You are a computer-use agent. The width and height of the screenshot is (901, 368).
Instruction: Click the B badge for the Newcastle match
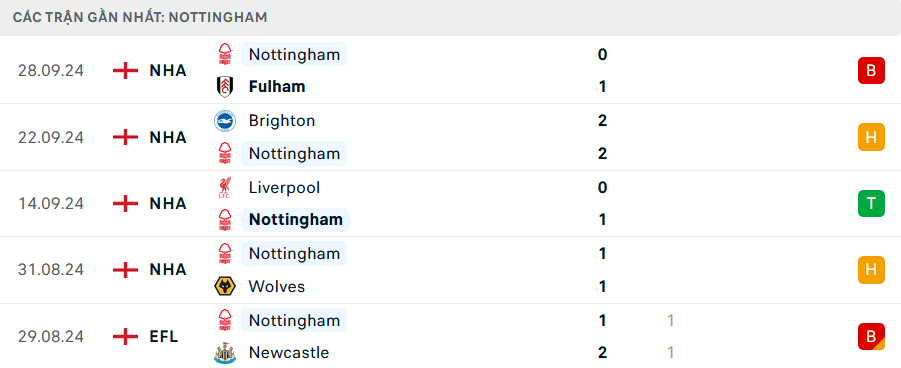click(x=871, y=336)
